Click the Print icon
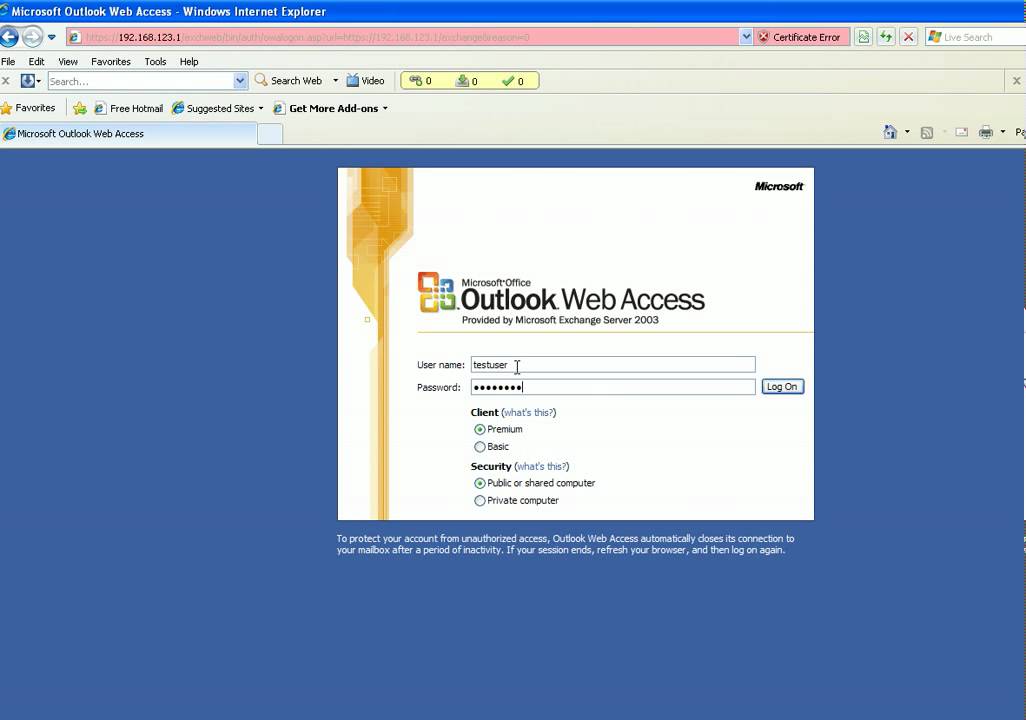Viewport: 1026px width, 720px height. coord(985,132)
